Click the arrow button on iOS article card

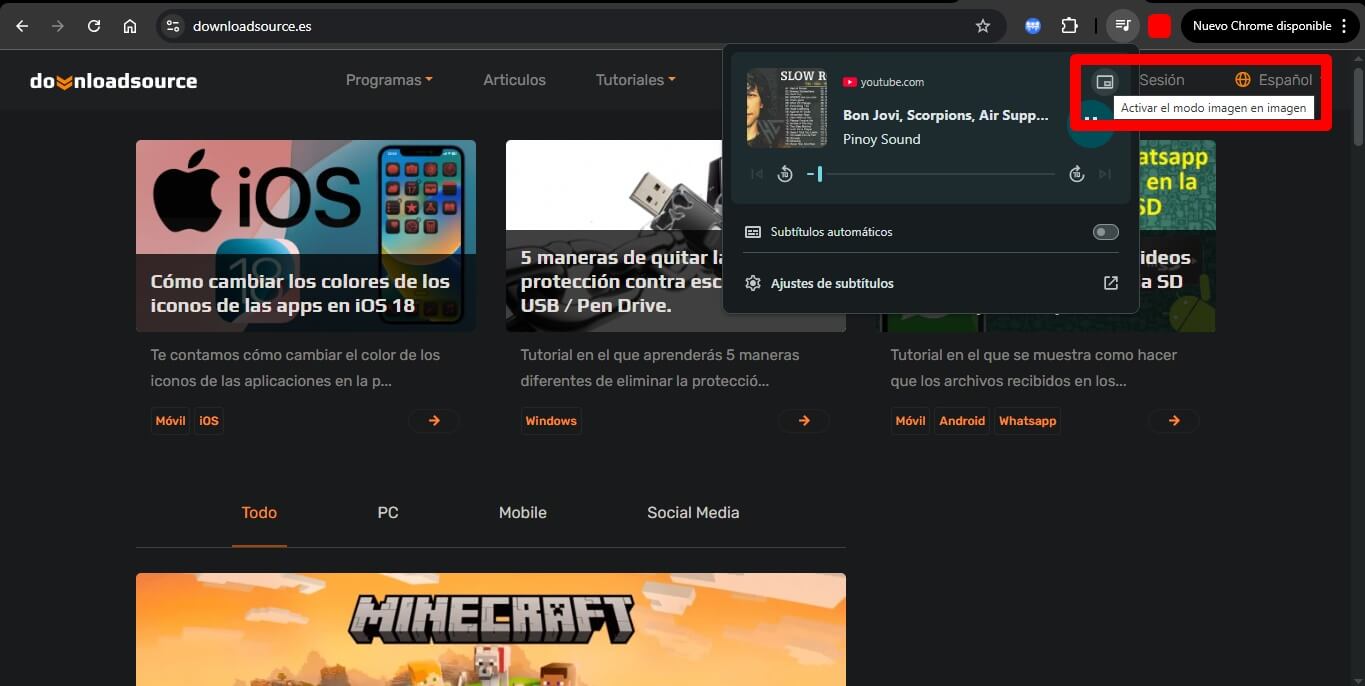(434, 421)
